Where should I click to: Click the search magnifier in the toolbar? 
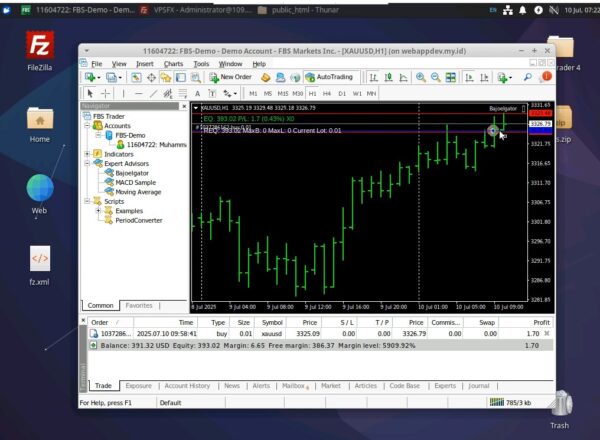528,77
